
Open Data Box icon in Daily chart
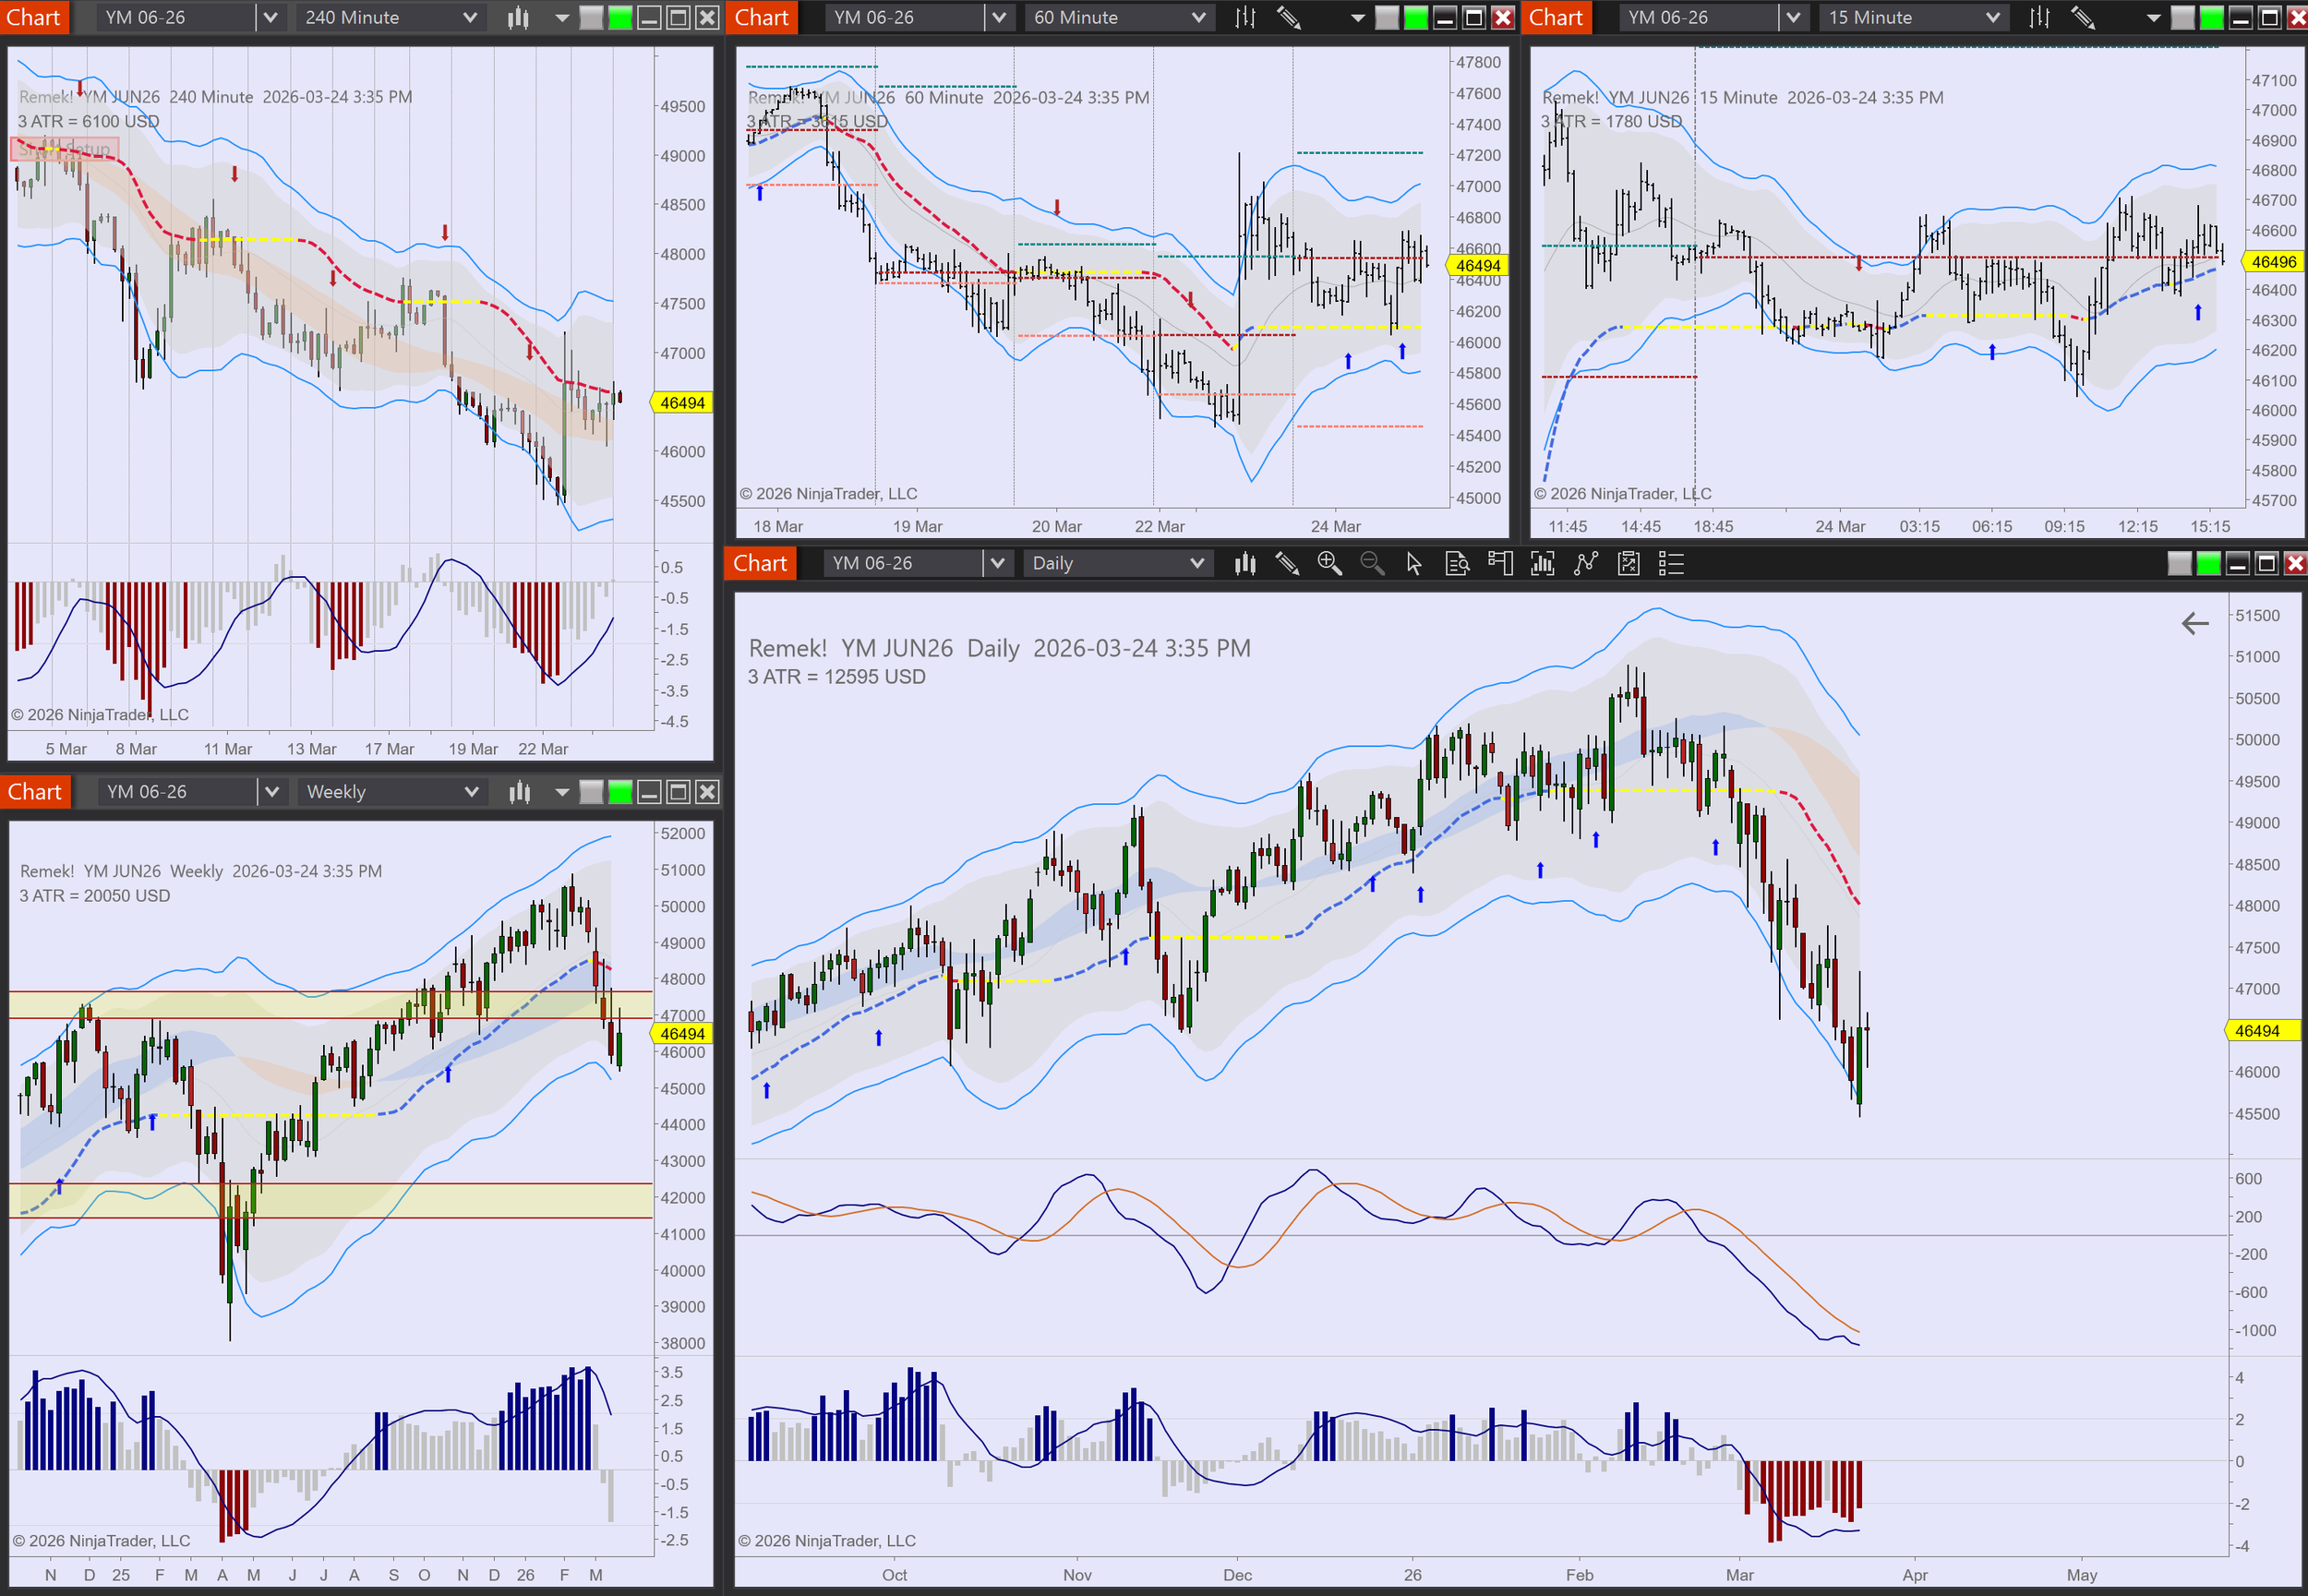[x=1457, y=564]
